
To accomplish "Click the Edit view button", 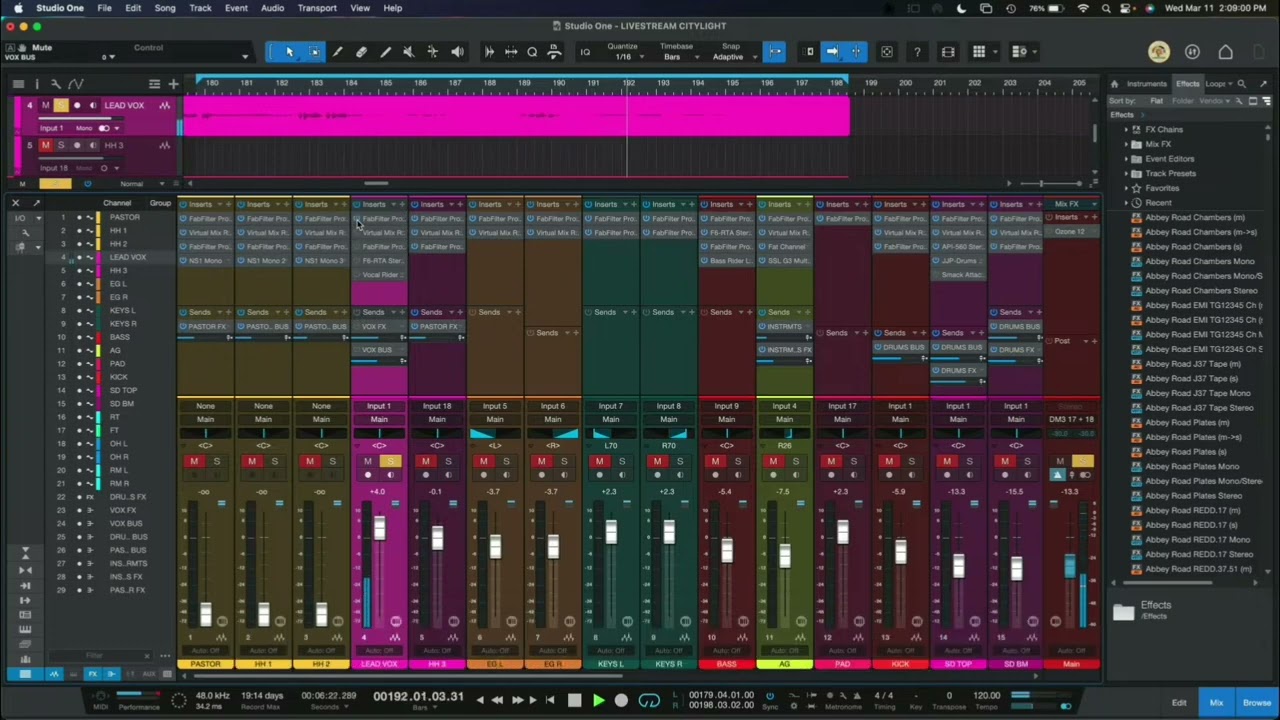I will pyautogui.click(x=1179, y=703).
